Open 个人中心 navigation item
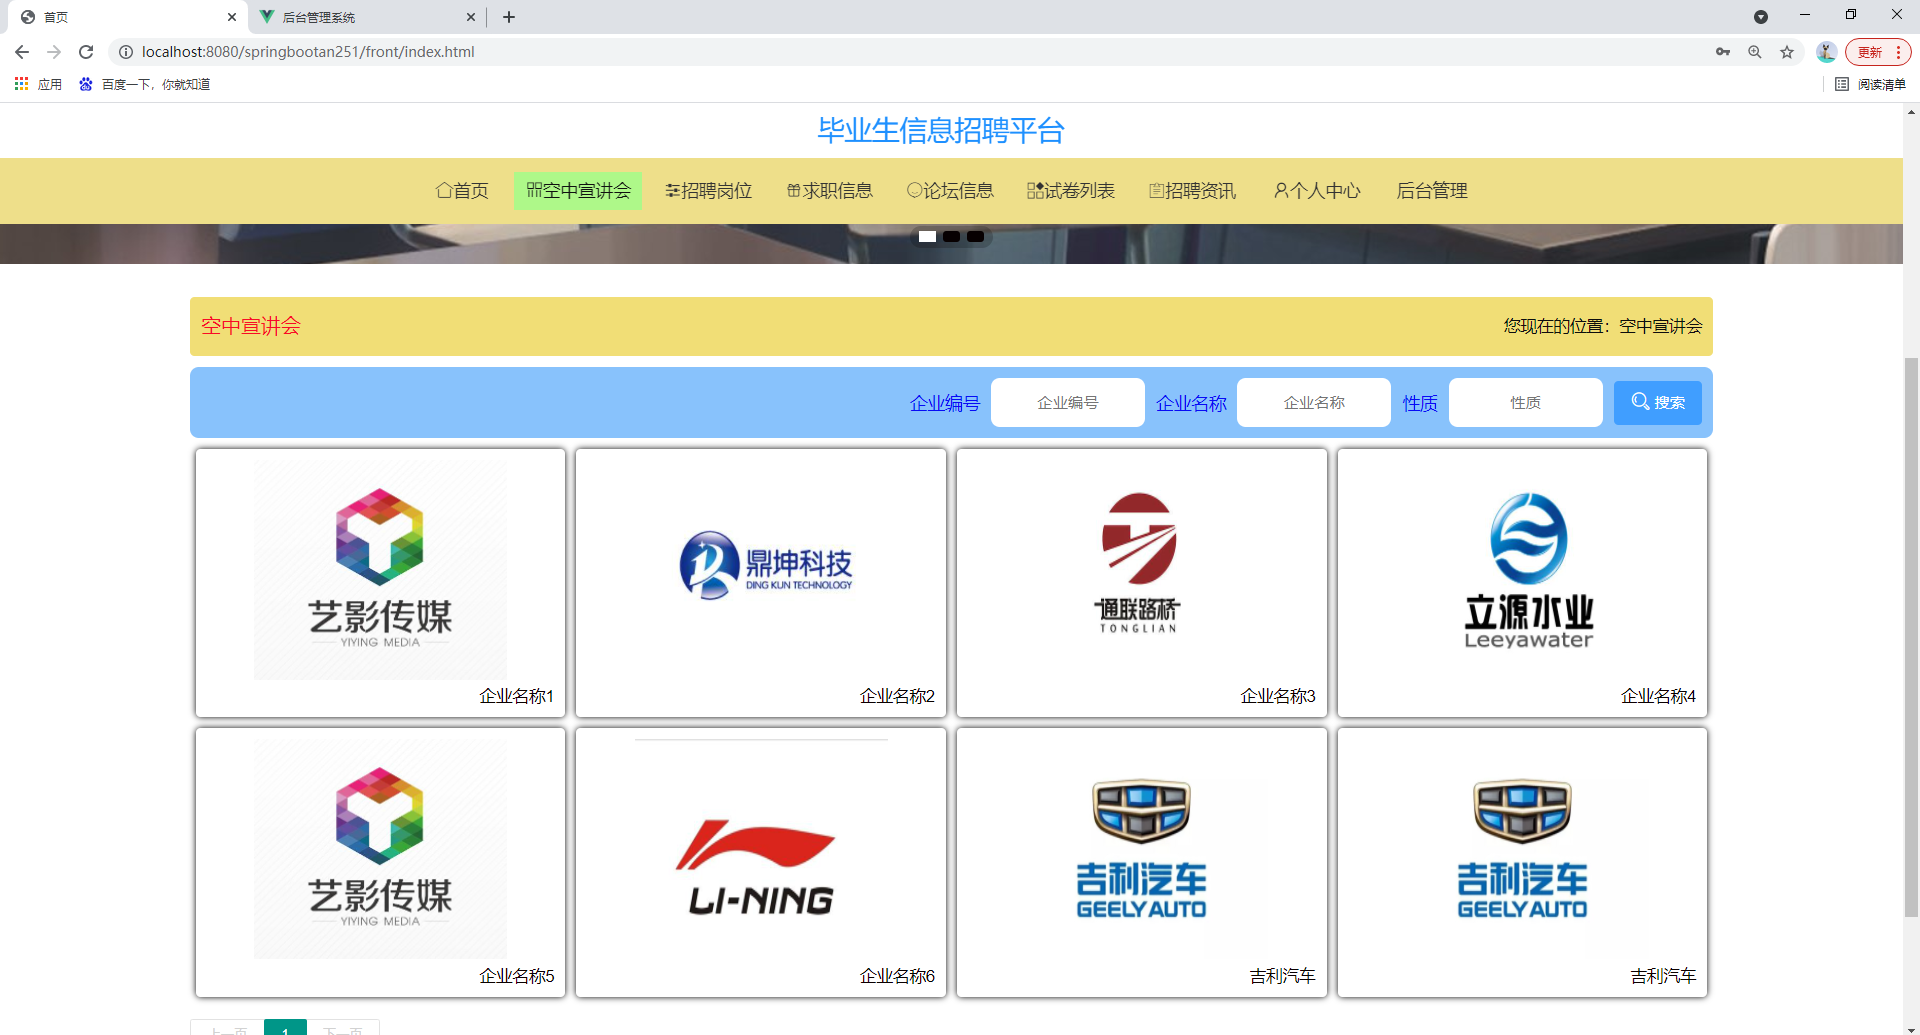 pyautogui.click(x=1317, y=191)
